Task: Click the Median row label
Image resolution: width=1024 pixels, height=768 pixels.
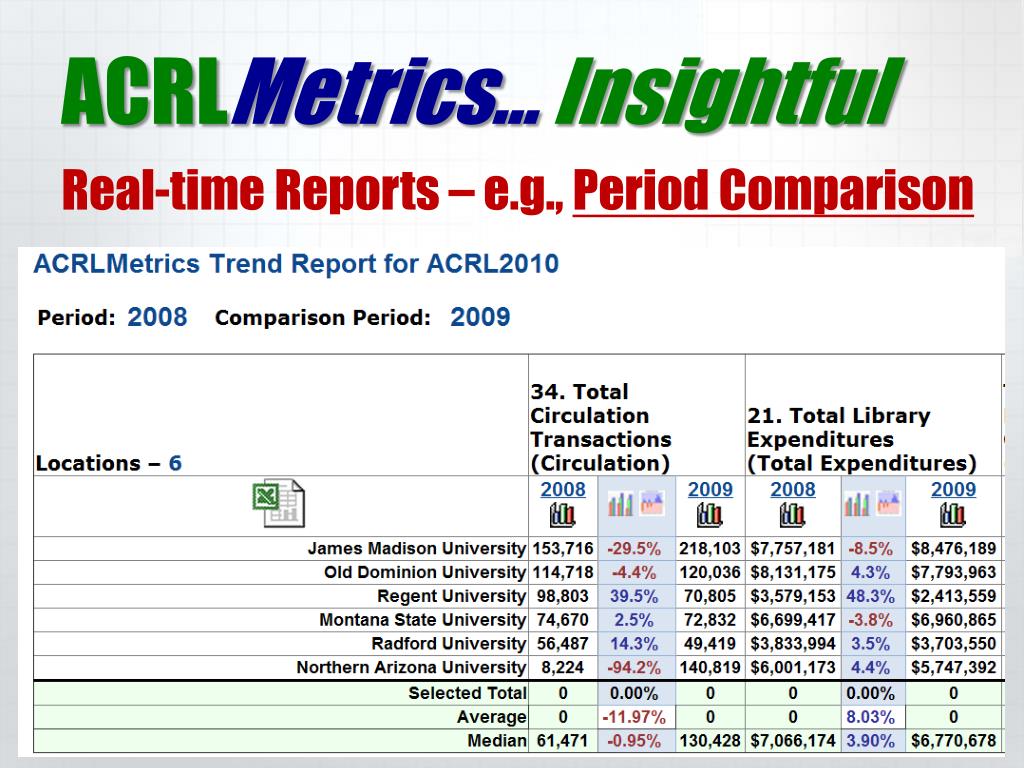Action: tap(497, 741)
